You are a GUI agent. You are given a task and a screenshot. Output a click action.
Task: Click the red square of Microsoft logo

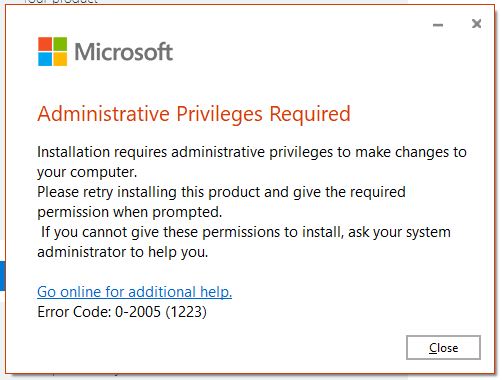[45, 44]
